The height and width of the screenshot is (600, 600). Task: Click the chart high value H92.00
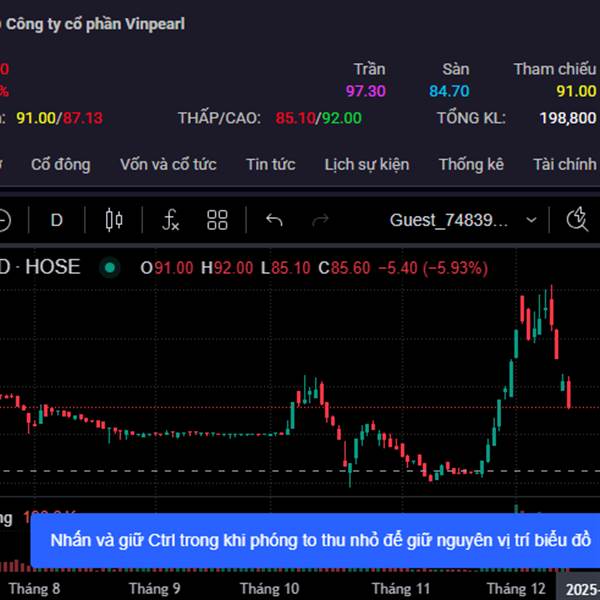coord(227,268)
